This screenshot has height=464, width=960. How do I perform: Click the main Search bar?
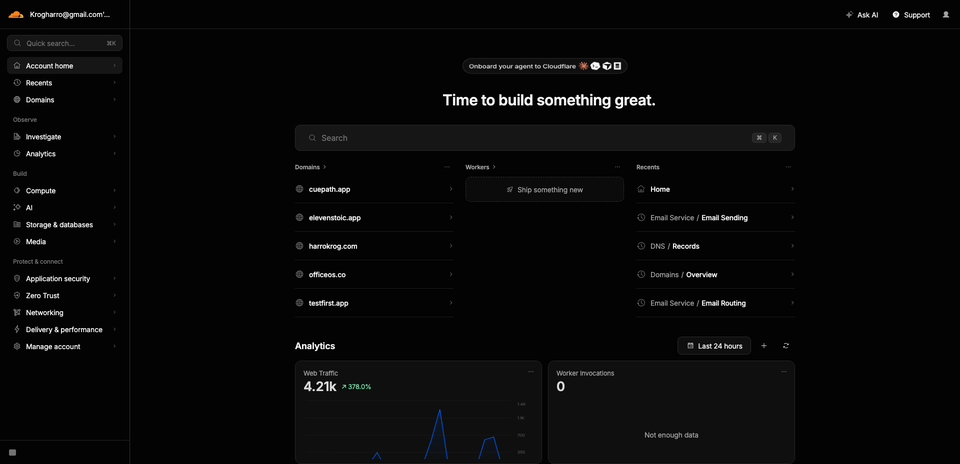545,138
